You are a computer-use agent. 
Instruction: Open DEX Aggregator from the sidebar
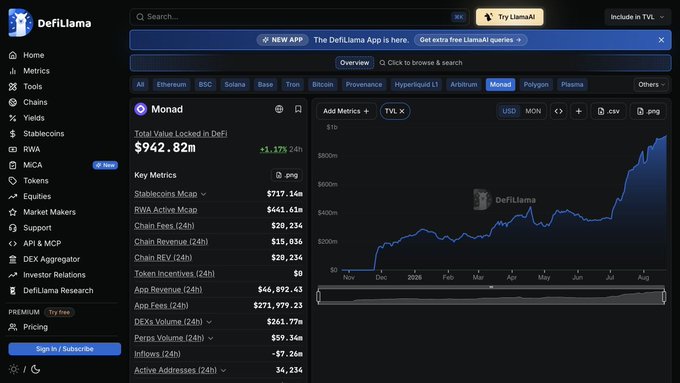point(51,259)
